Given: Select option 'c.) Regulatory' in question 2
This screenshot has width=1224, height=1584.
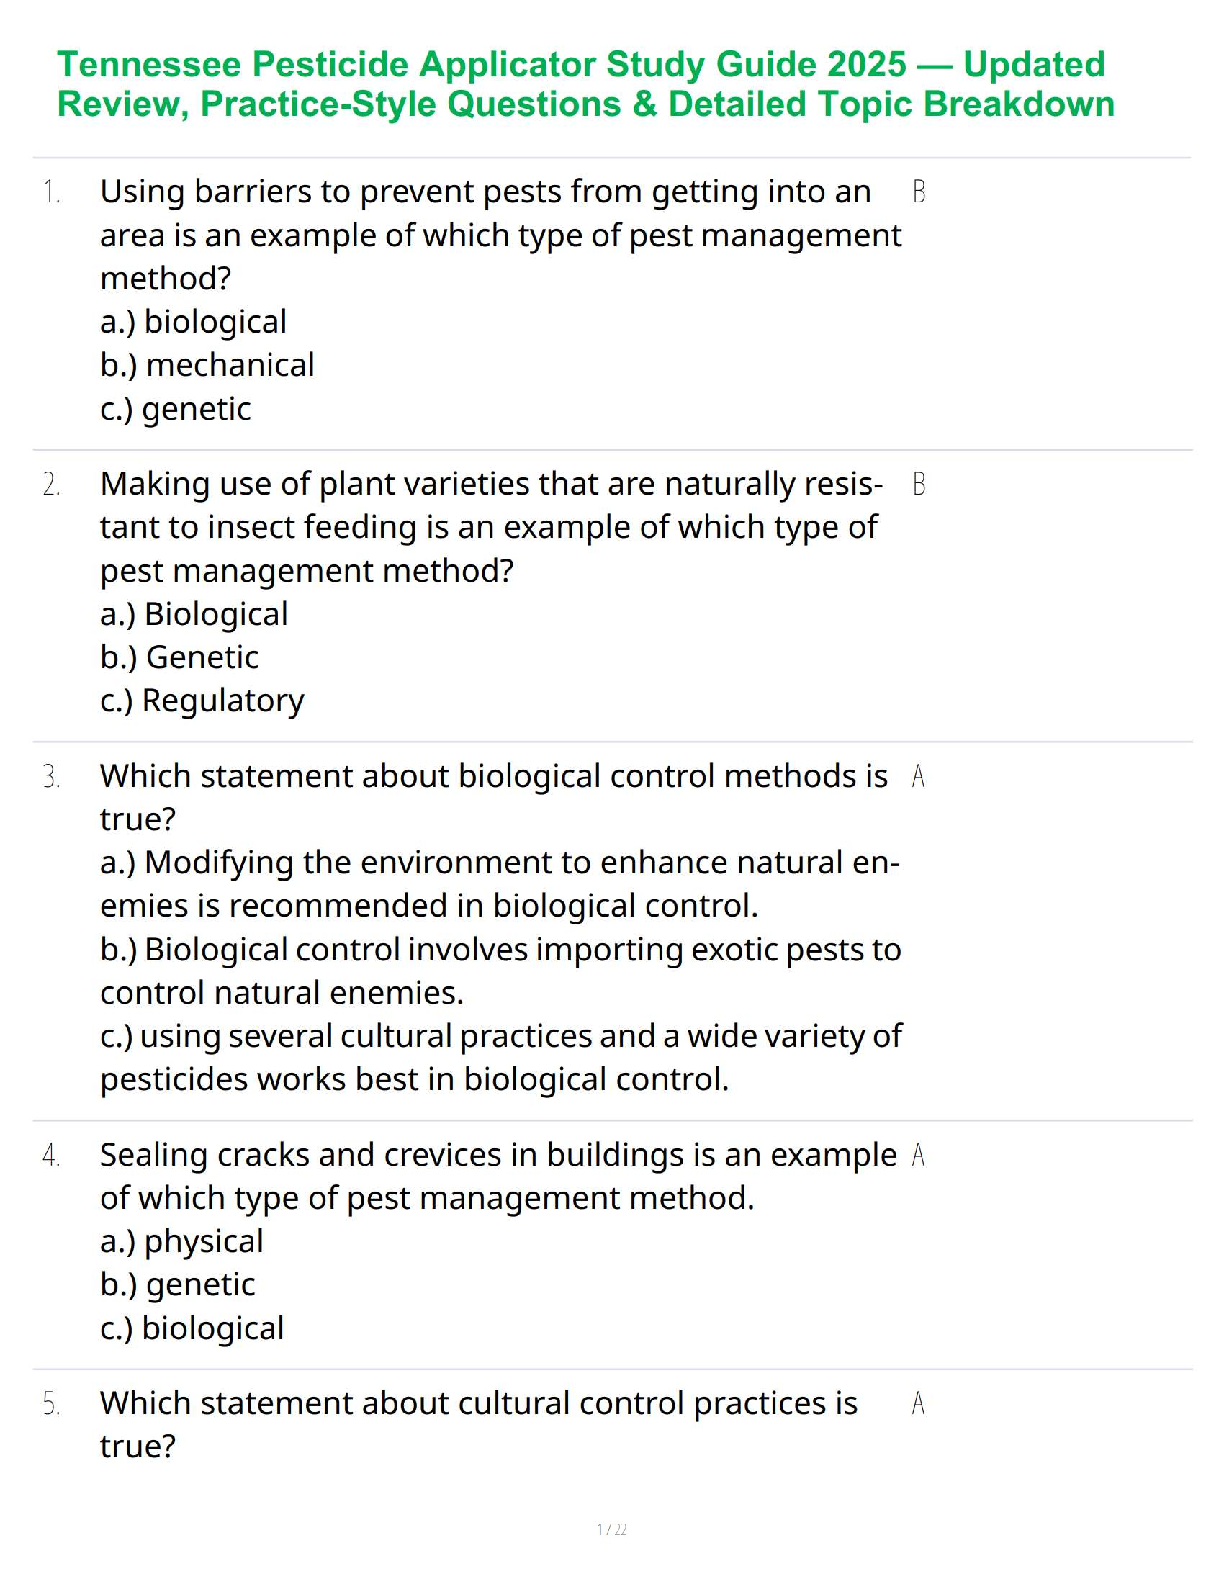Looking at the screenshot, I should 202,701.
